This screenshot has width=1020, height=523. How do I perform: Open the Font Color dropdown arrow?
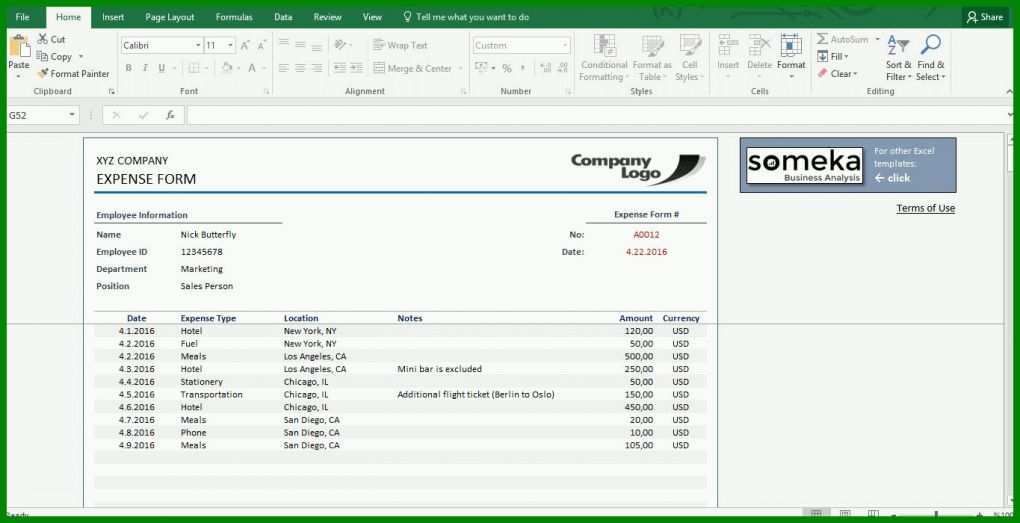point(263,68)
